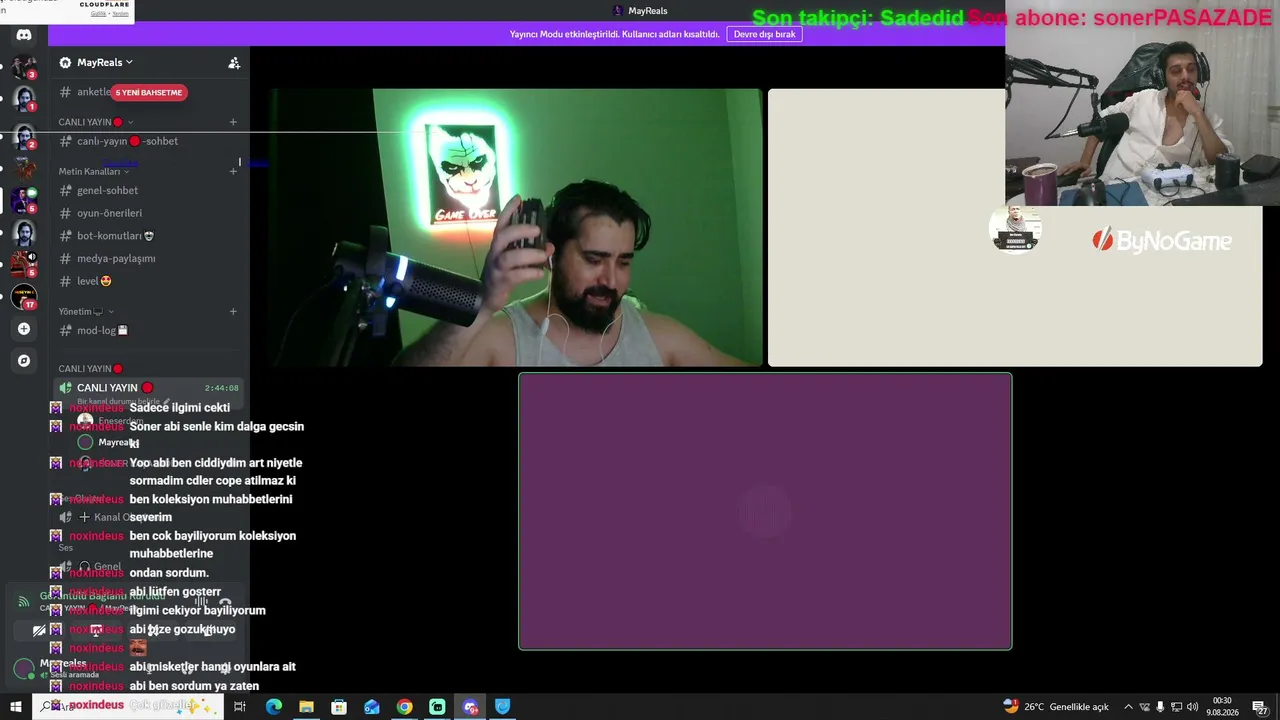Image resolution: width=1280 pixels, height=720 pixels.
Task: Show hidden system tray icons
Action: pos(1129,707)
